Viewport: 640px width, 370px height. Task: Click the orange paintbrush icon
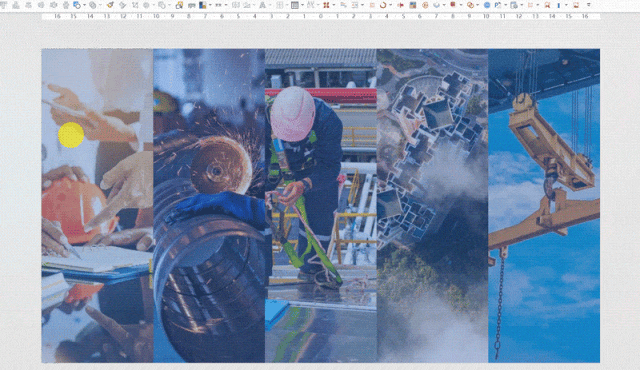(110, 5)
